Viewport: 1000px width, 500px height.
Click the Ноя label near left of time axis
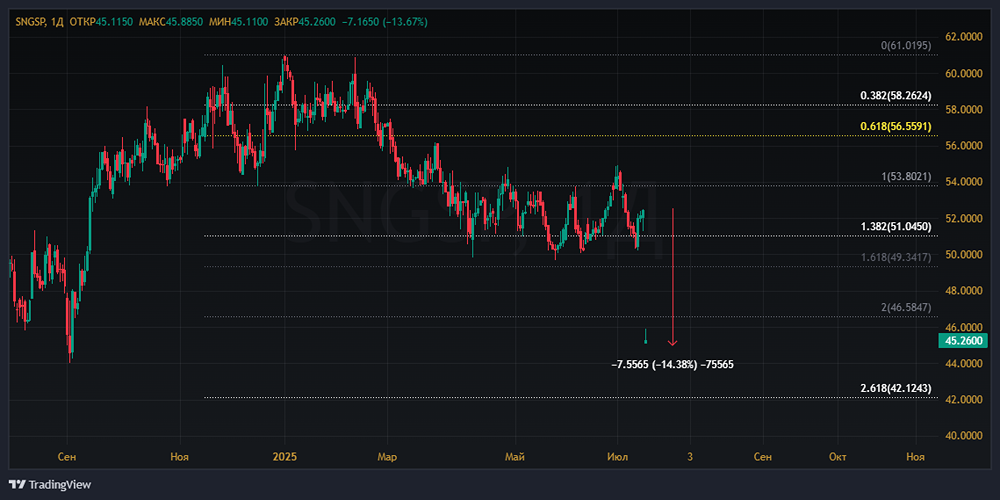pyautogui.click(x=180, y=457)
